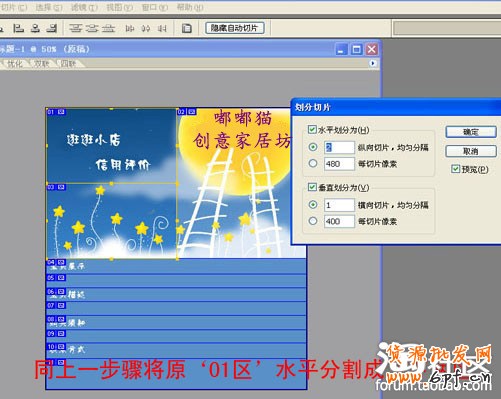Click the 横向切片 count input field

tap(339, 205)
